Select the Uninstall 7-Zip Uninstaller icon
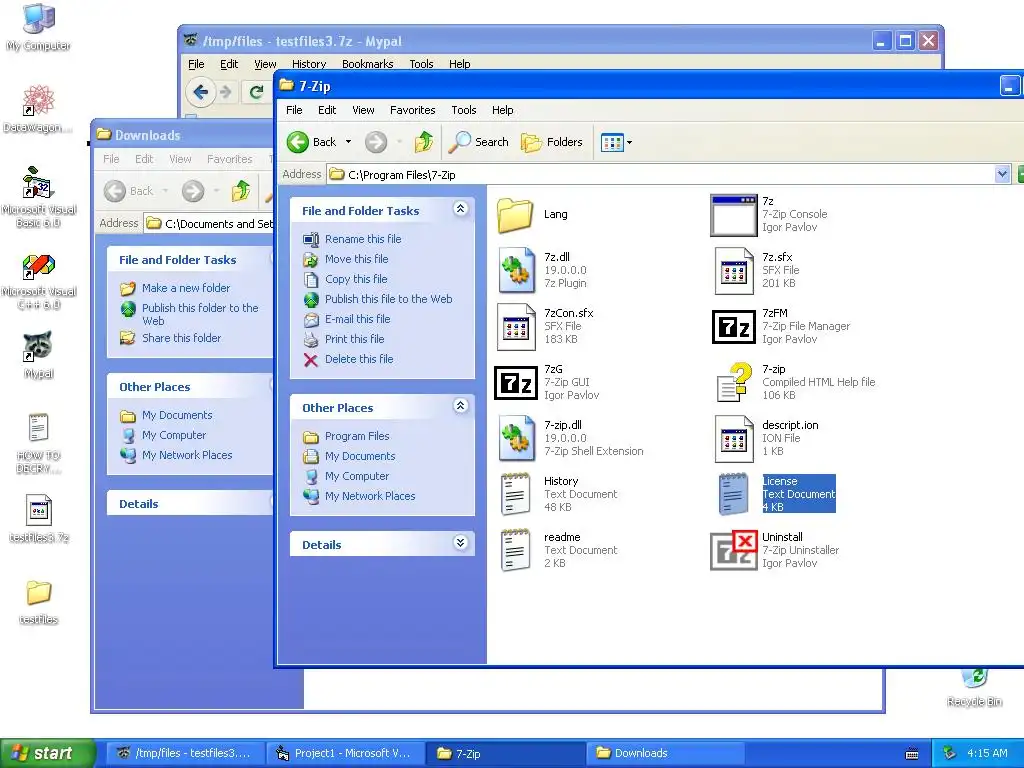This screenshot has width=1024, height=768. click(733, 550)
